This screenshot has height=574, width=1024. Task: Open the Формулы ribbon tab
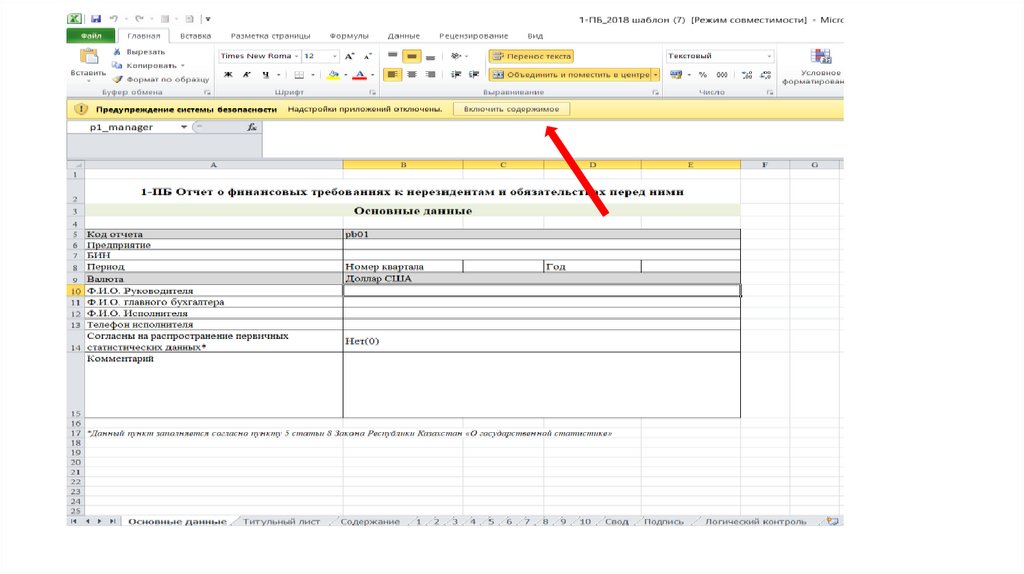tap(349, 36)
